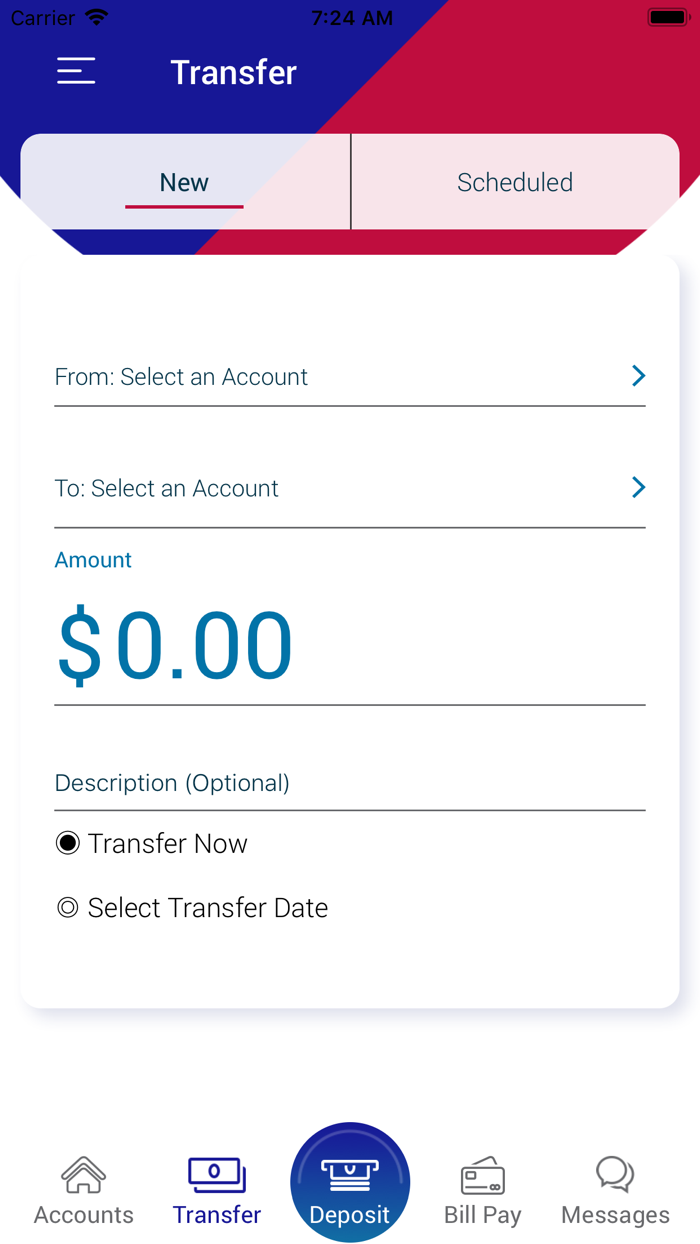The image size is (700, 1244).
Task: Open the hamburger side menu
Action: [76, 71]
